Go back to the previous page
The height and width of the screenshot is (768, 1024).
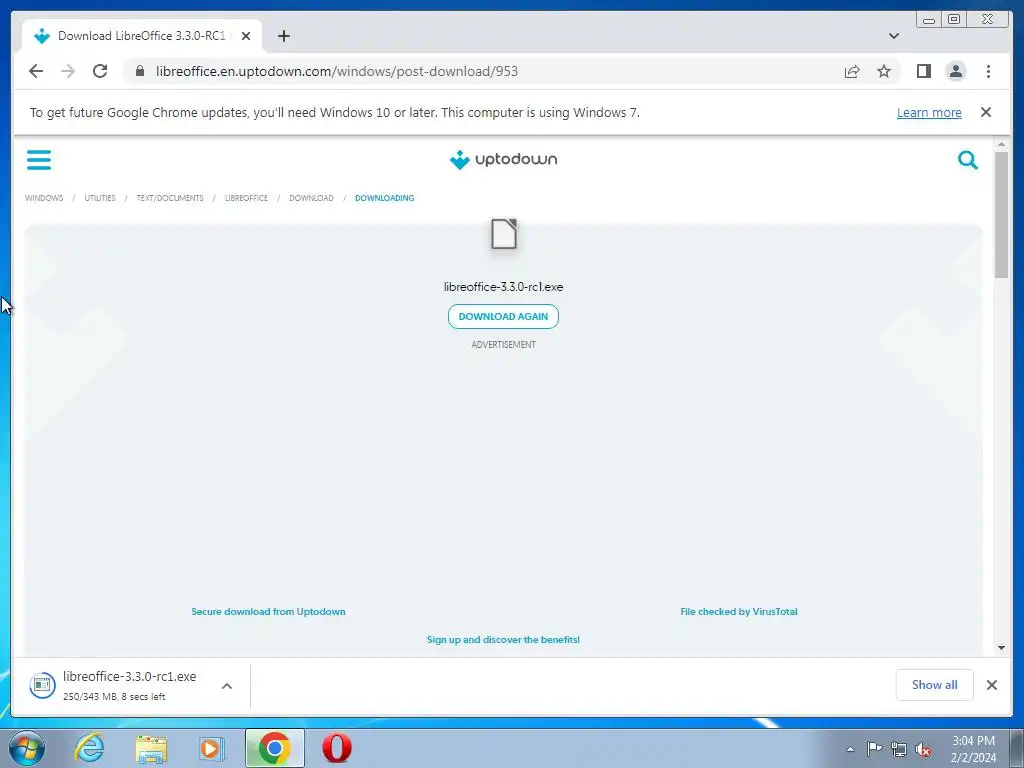click(36, 71)
